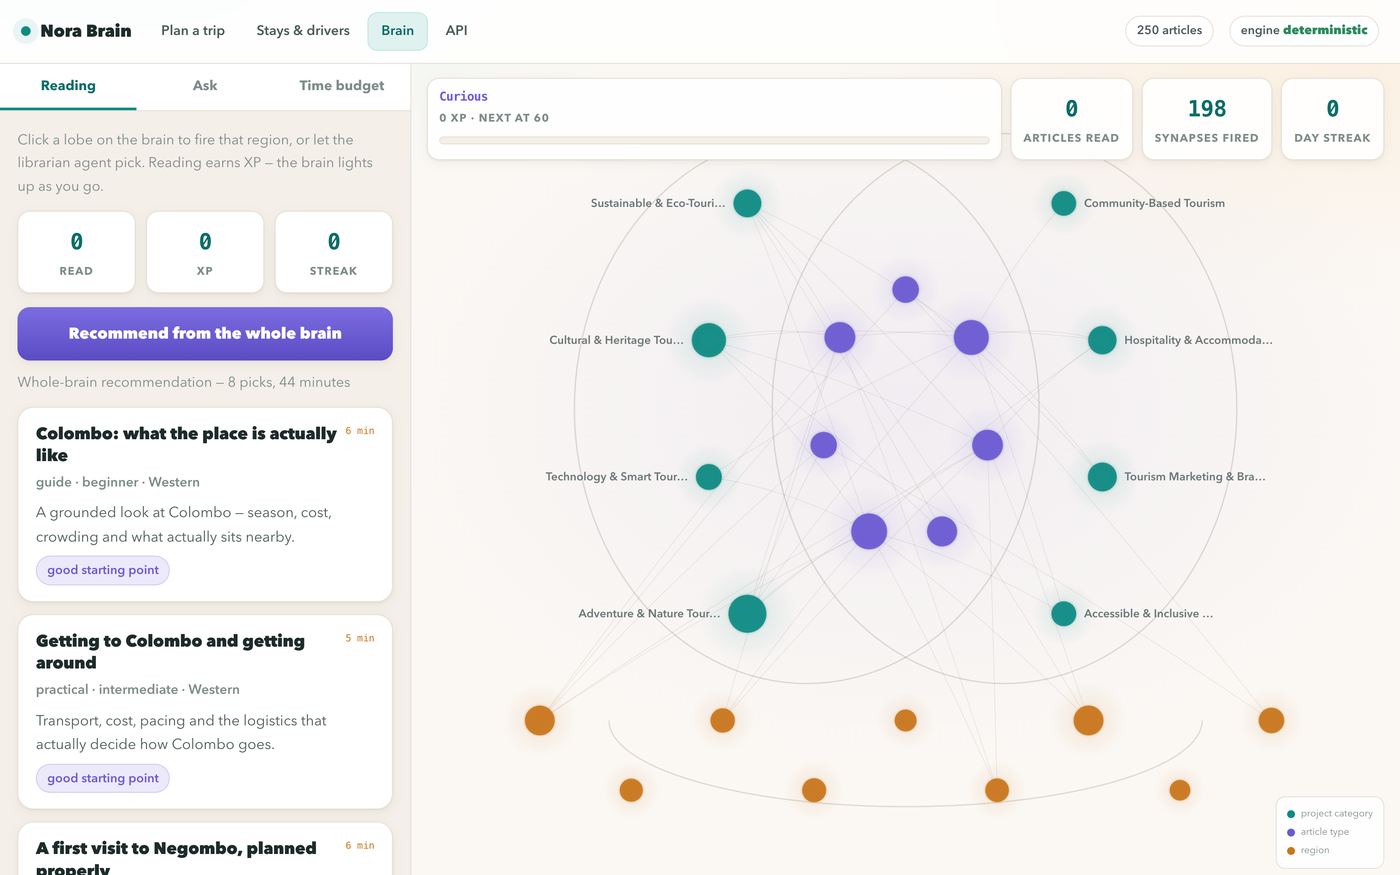Click the Adventure & Nature Tourism node

point(747,614)
